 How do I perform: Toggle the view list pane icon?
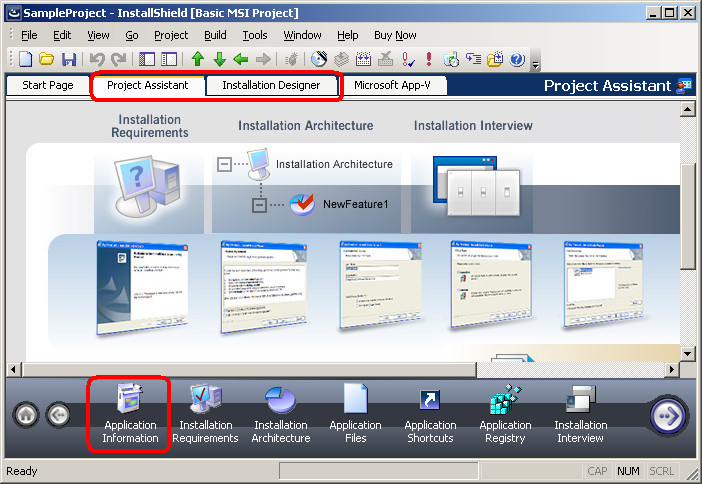coord(147,59)
